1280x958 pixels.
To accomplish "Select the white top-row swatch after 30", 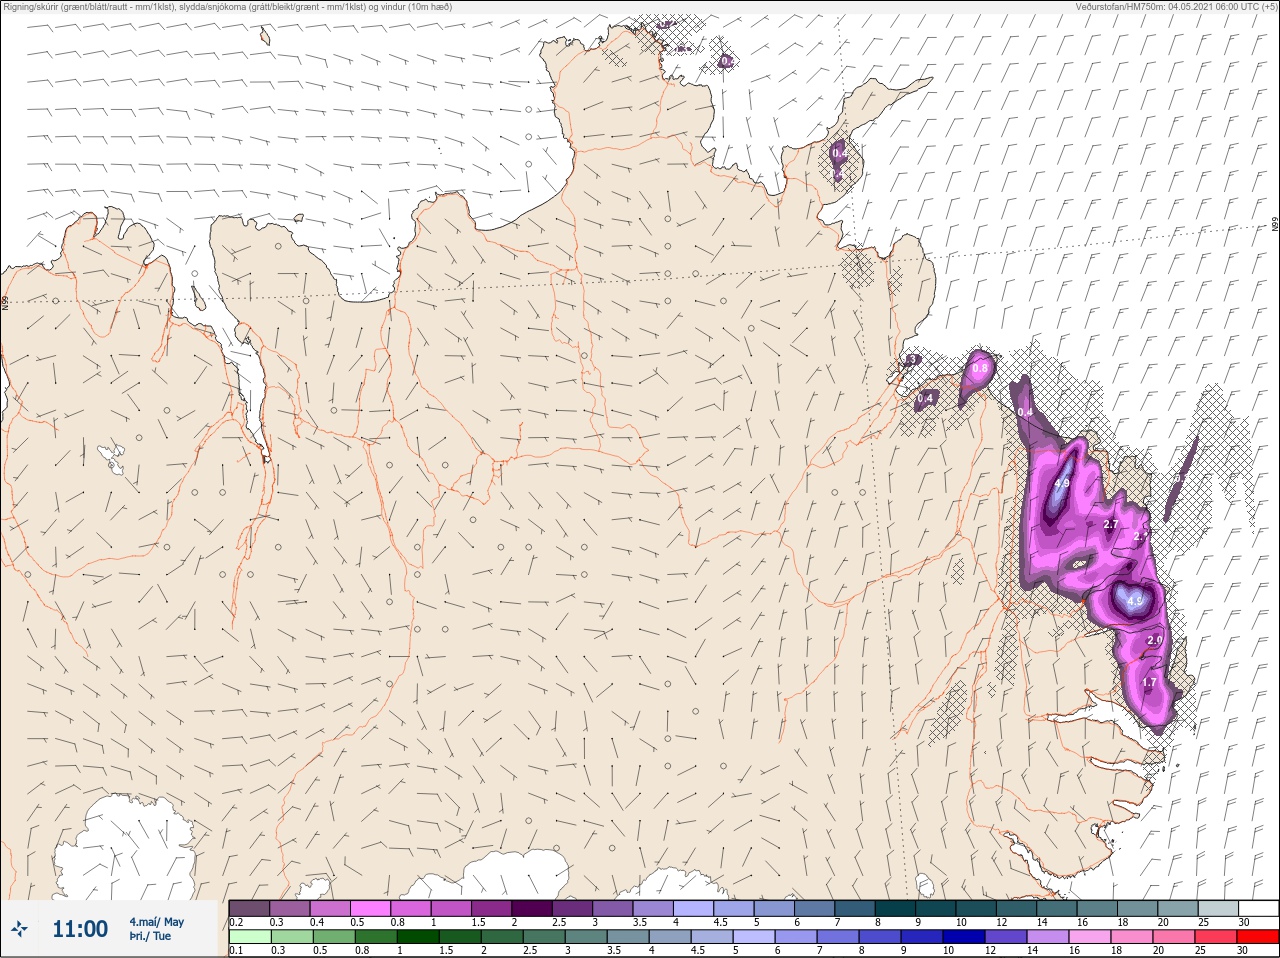I will coord(1258,908).
